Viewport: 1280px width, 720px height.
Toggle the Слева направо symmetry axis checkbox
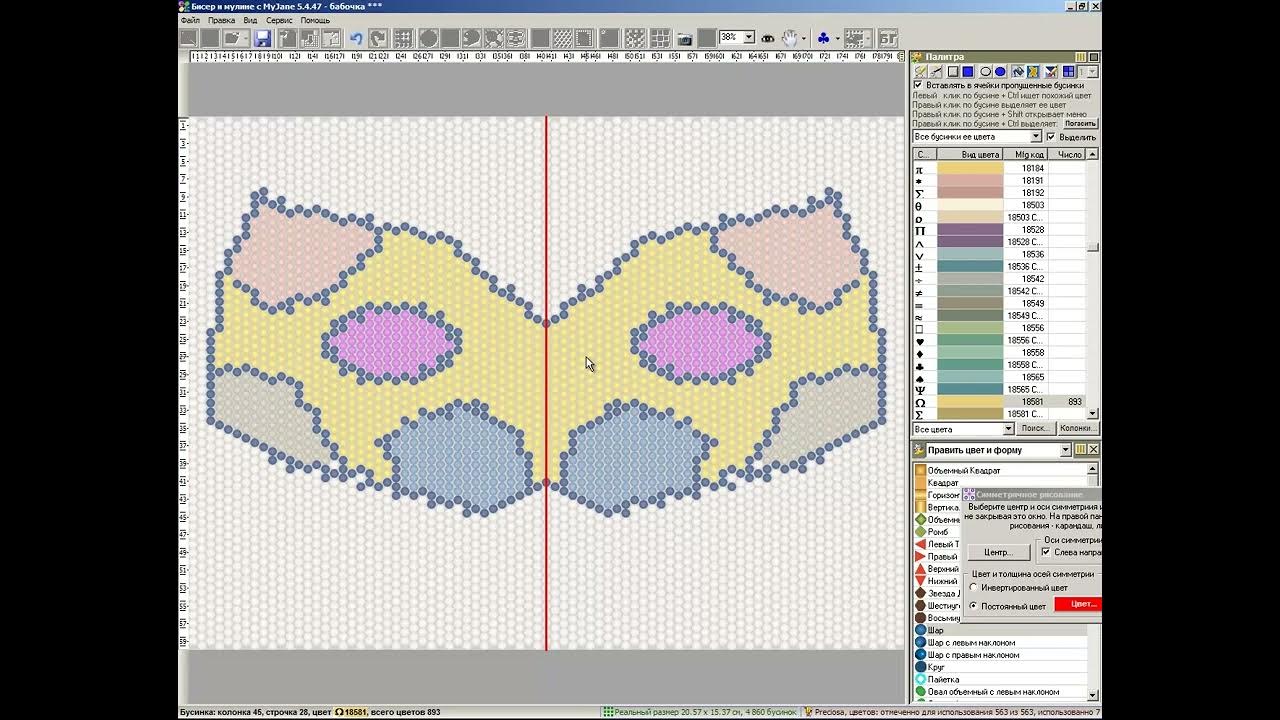click(1046, 552)
